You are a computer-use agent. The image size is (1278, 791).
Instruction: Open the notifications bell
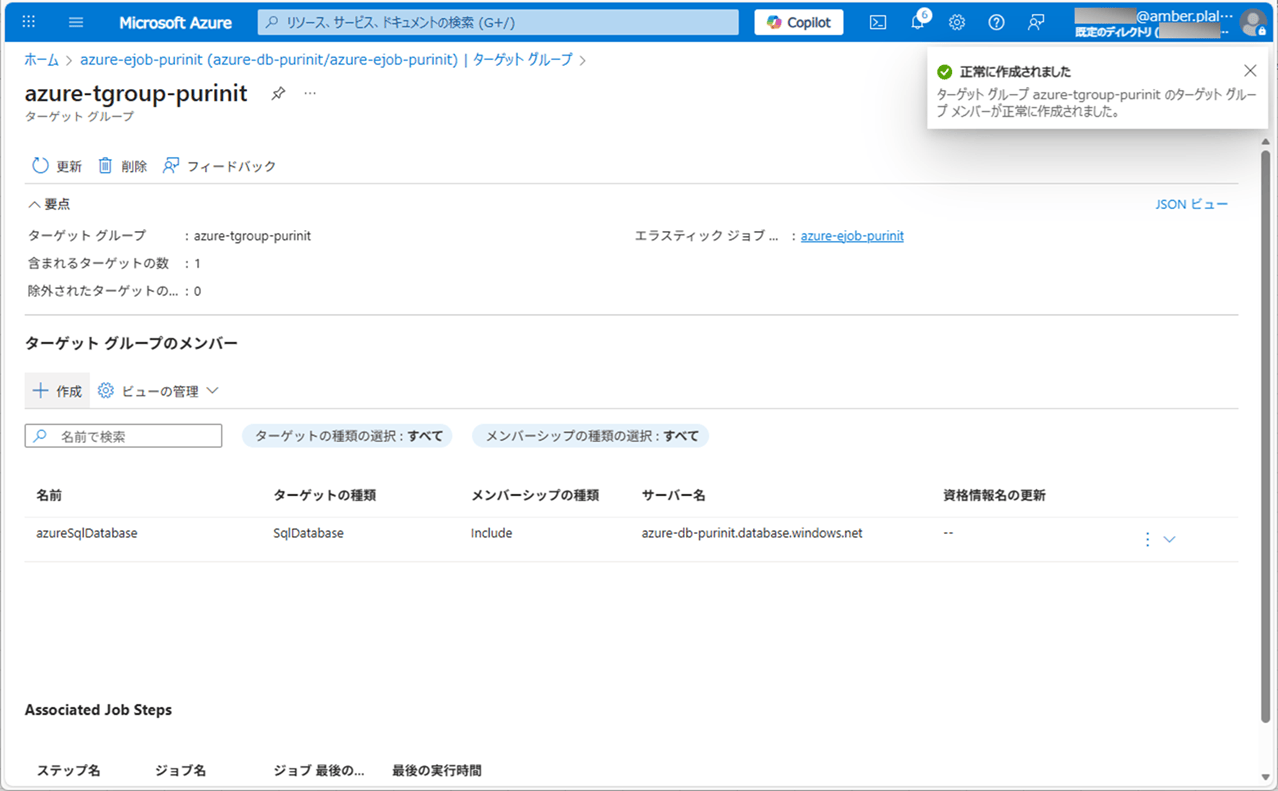coord(917,22)
